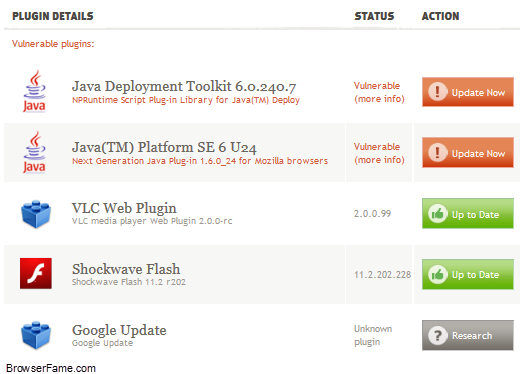Click the blue brick icon for VLC Web Plugin
This screenshot has width=520, height=374.
[x=36, y=214]
